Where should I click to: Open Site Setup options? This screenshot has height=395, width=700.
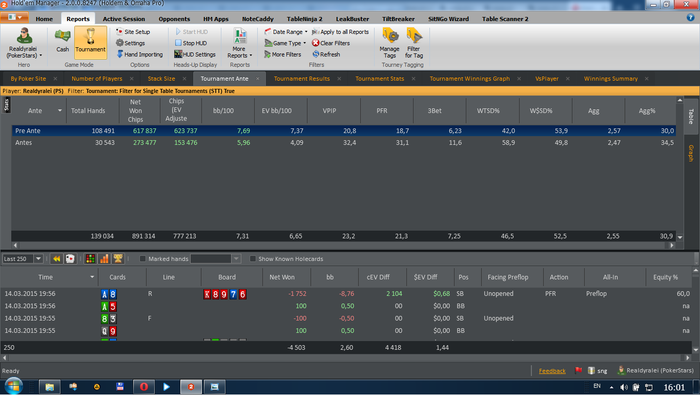(133, 32)
